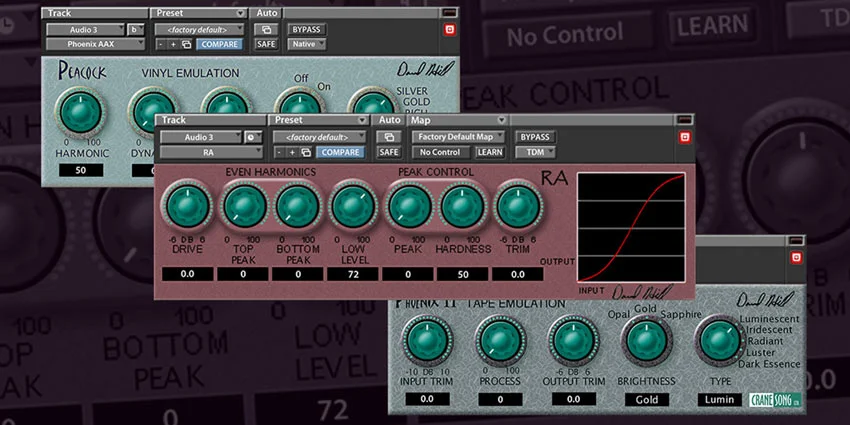Screen dimensions: 850x425
Task: Open insert position dropdown beside Audio 3 in RA
Action: 253,137
